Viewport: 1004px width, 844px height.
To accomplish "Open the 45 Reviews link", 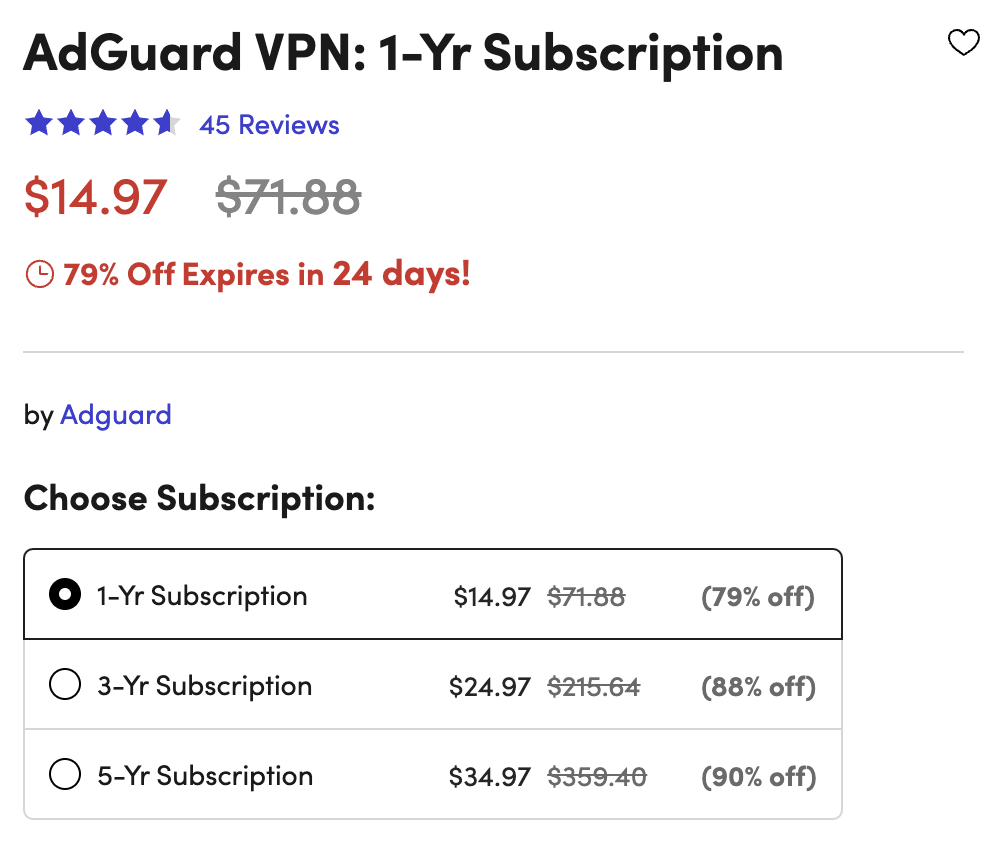I will click(x=269, y=125).
